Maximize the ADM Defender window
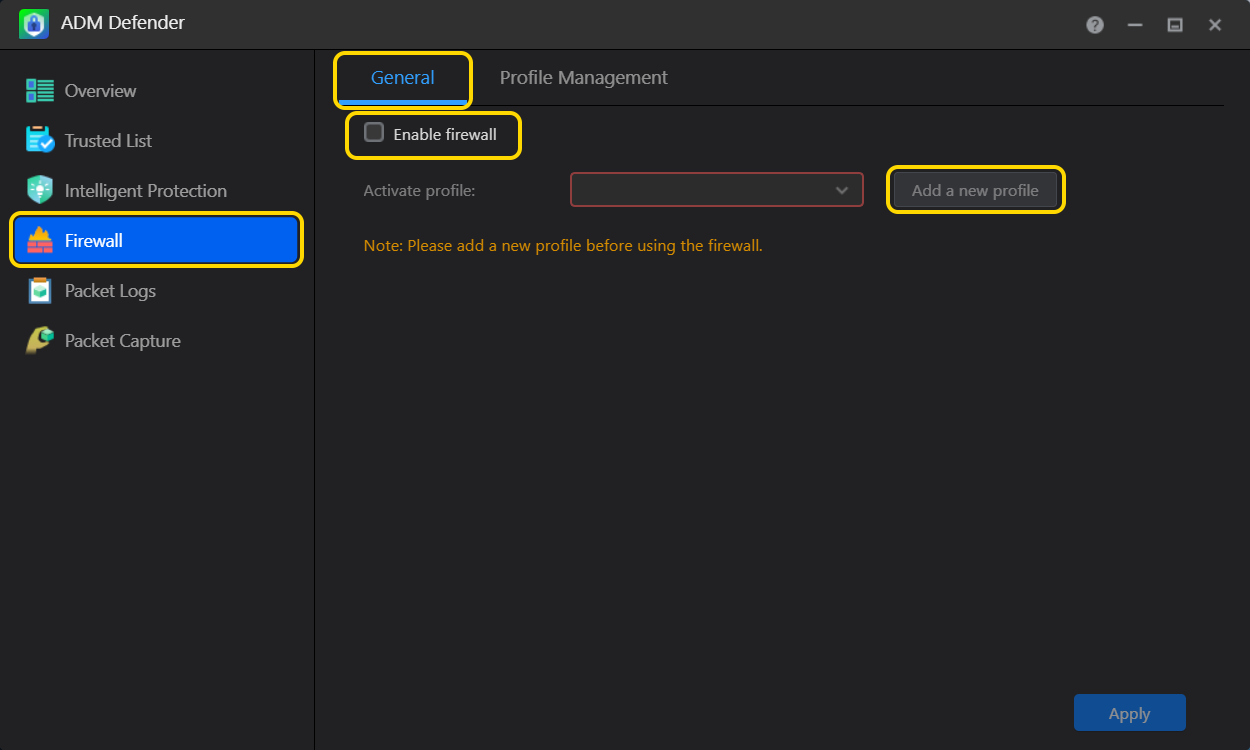 [x=1175, y=25]
